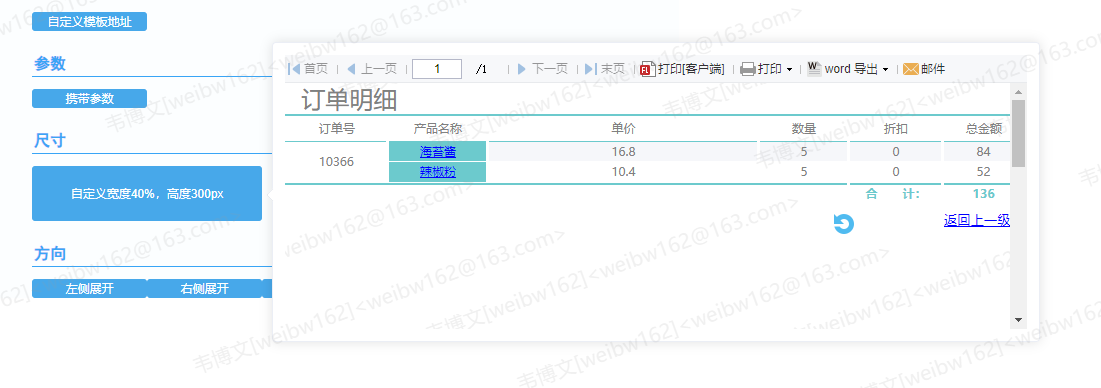Click the 携带参数 button

tap(89, 98)
